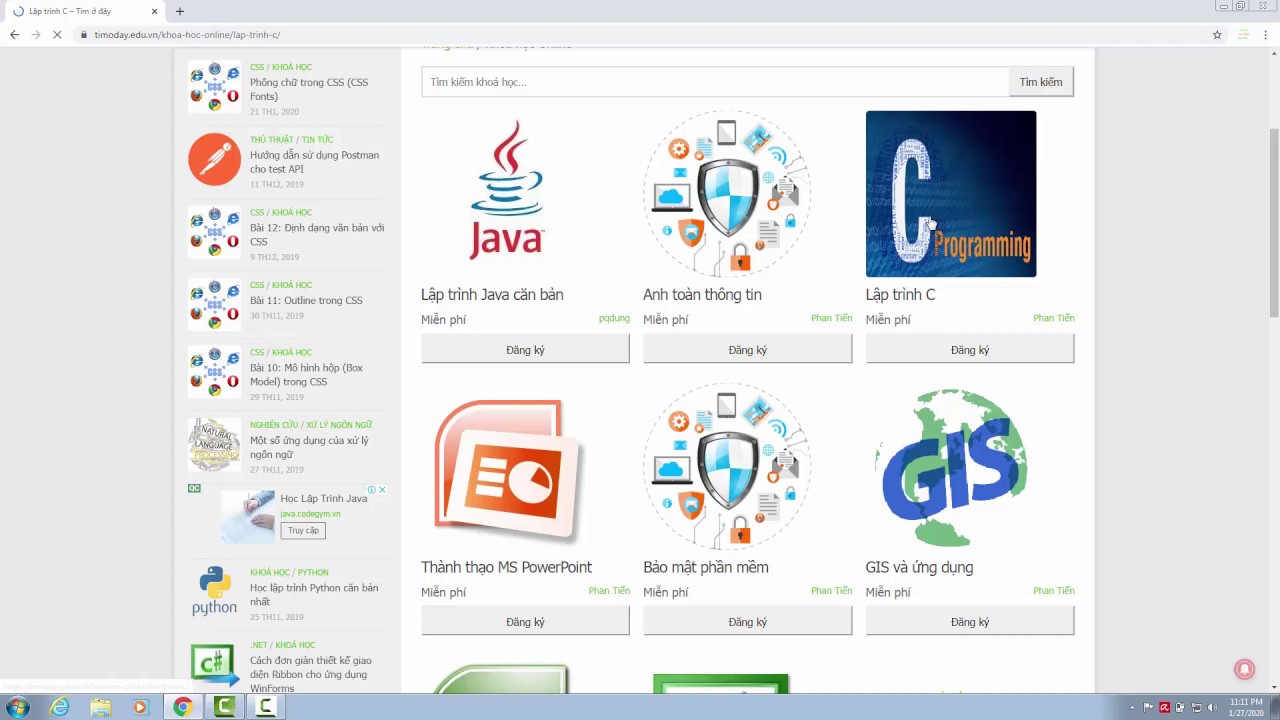Screen dimensions: 1280x720
Task: Stop loading the page
Action: [x=57, y=35]
